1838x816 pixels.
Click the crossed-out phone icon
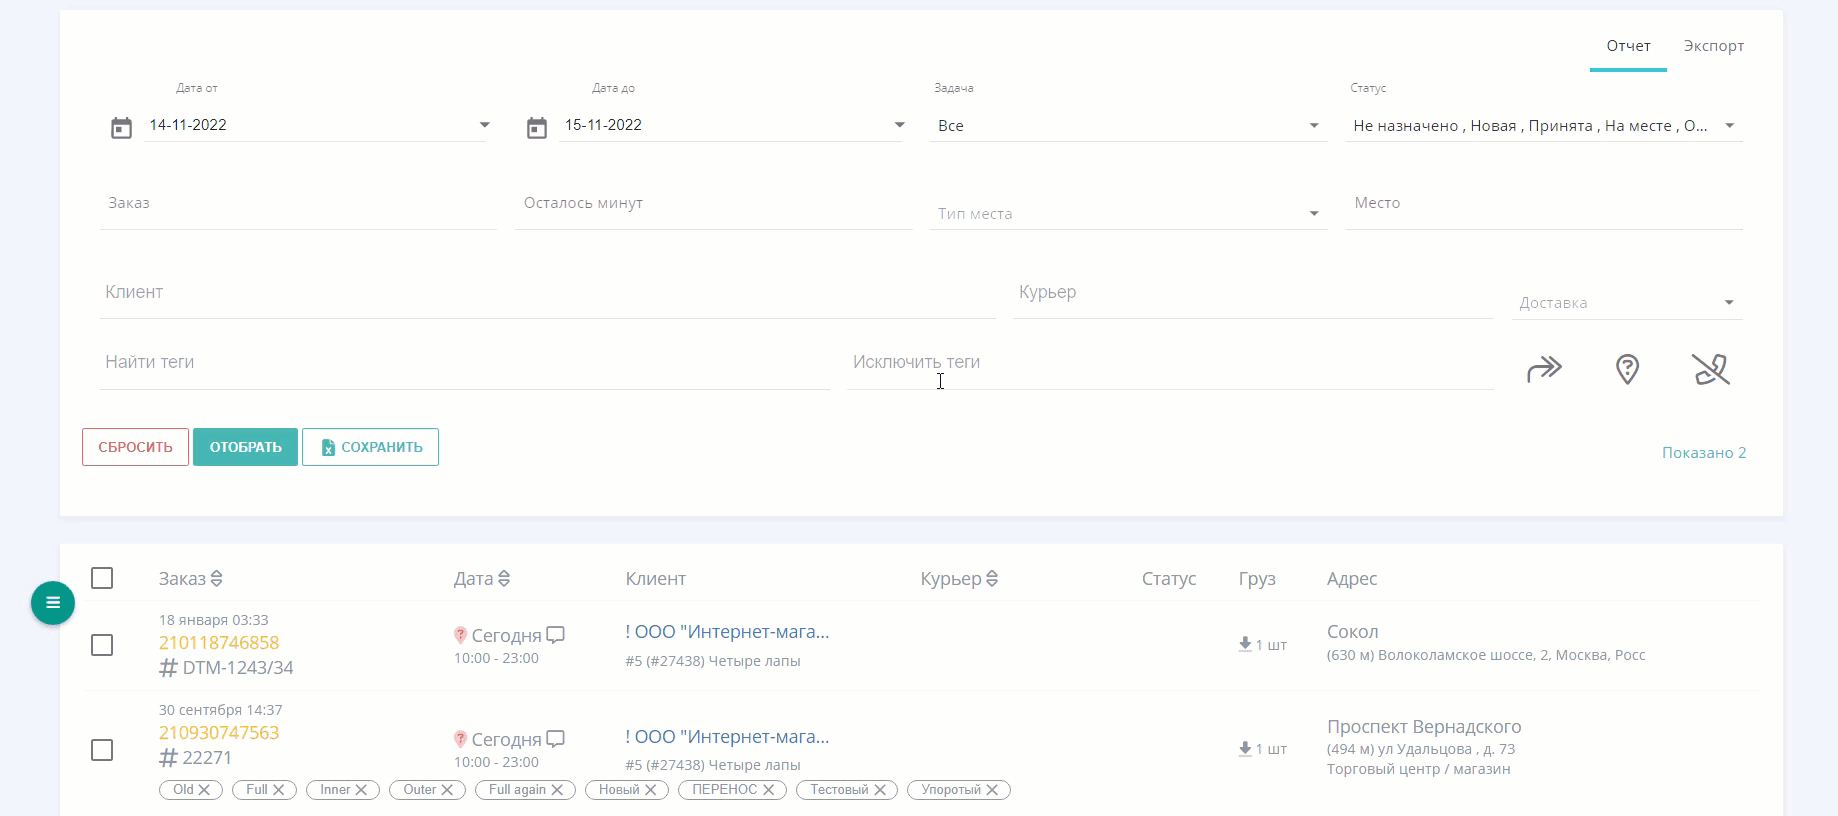pyautogui.click(x=1711, y=369)
